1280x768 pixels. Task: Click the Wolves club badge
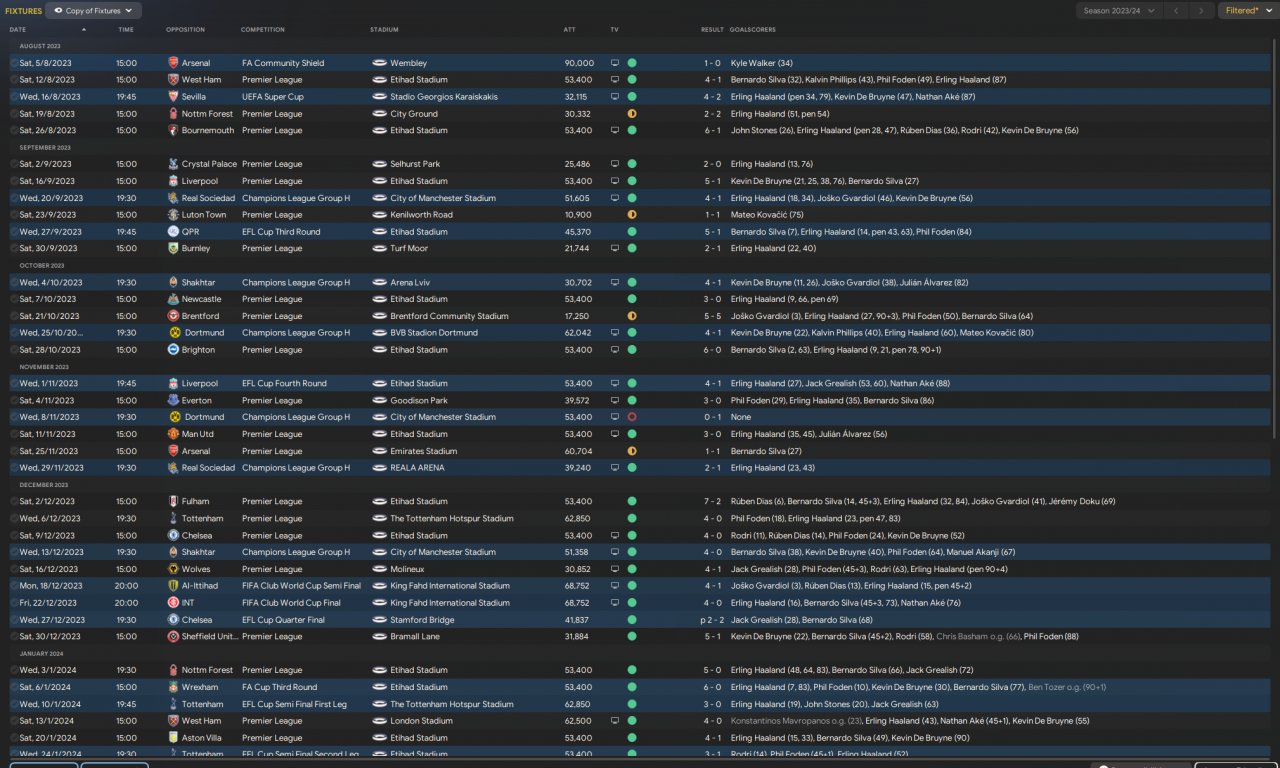173,569
